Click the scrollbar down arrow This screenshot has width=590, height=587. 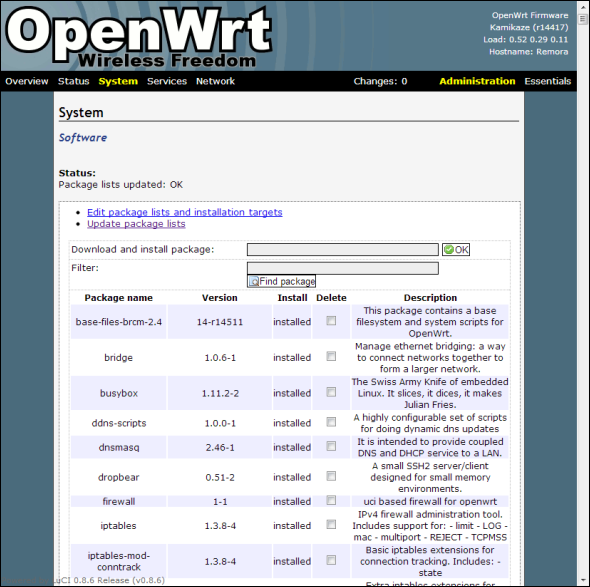point(583,581)
